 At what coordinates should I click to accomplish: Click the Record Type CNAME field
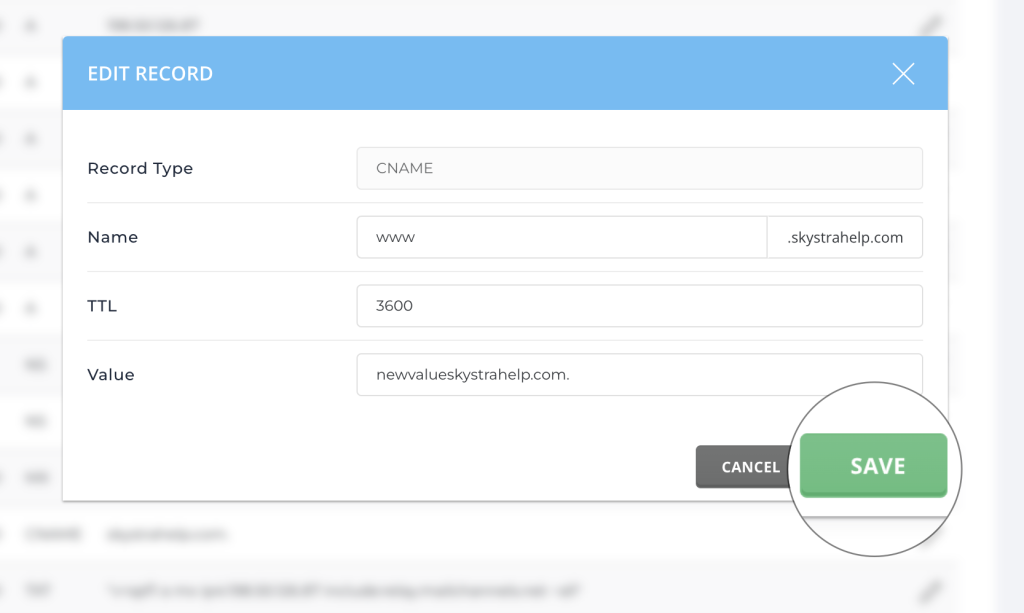coord(639,168)
